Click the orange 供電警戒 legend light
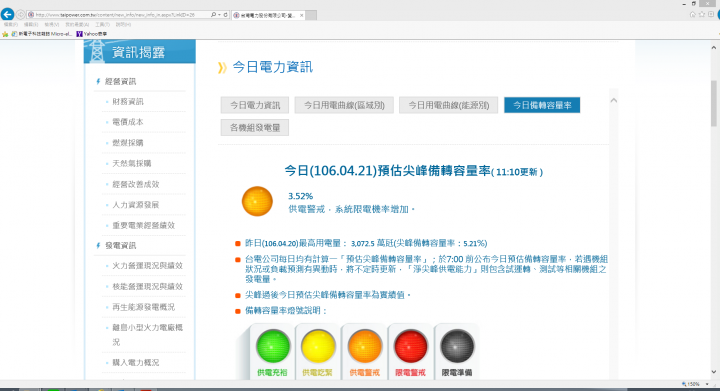 (x=365, y=346)
